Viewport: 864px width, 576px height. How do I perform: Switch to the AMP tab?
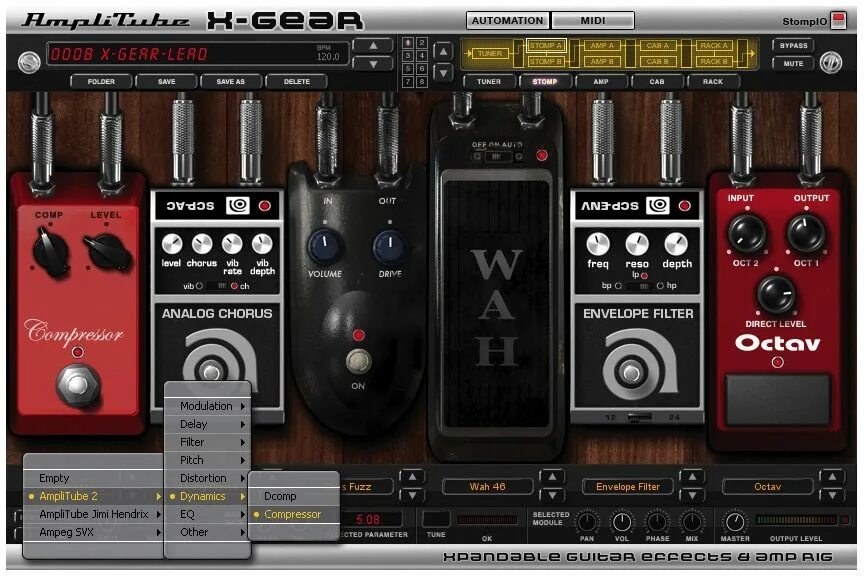601,82
